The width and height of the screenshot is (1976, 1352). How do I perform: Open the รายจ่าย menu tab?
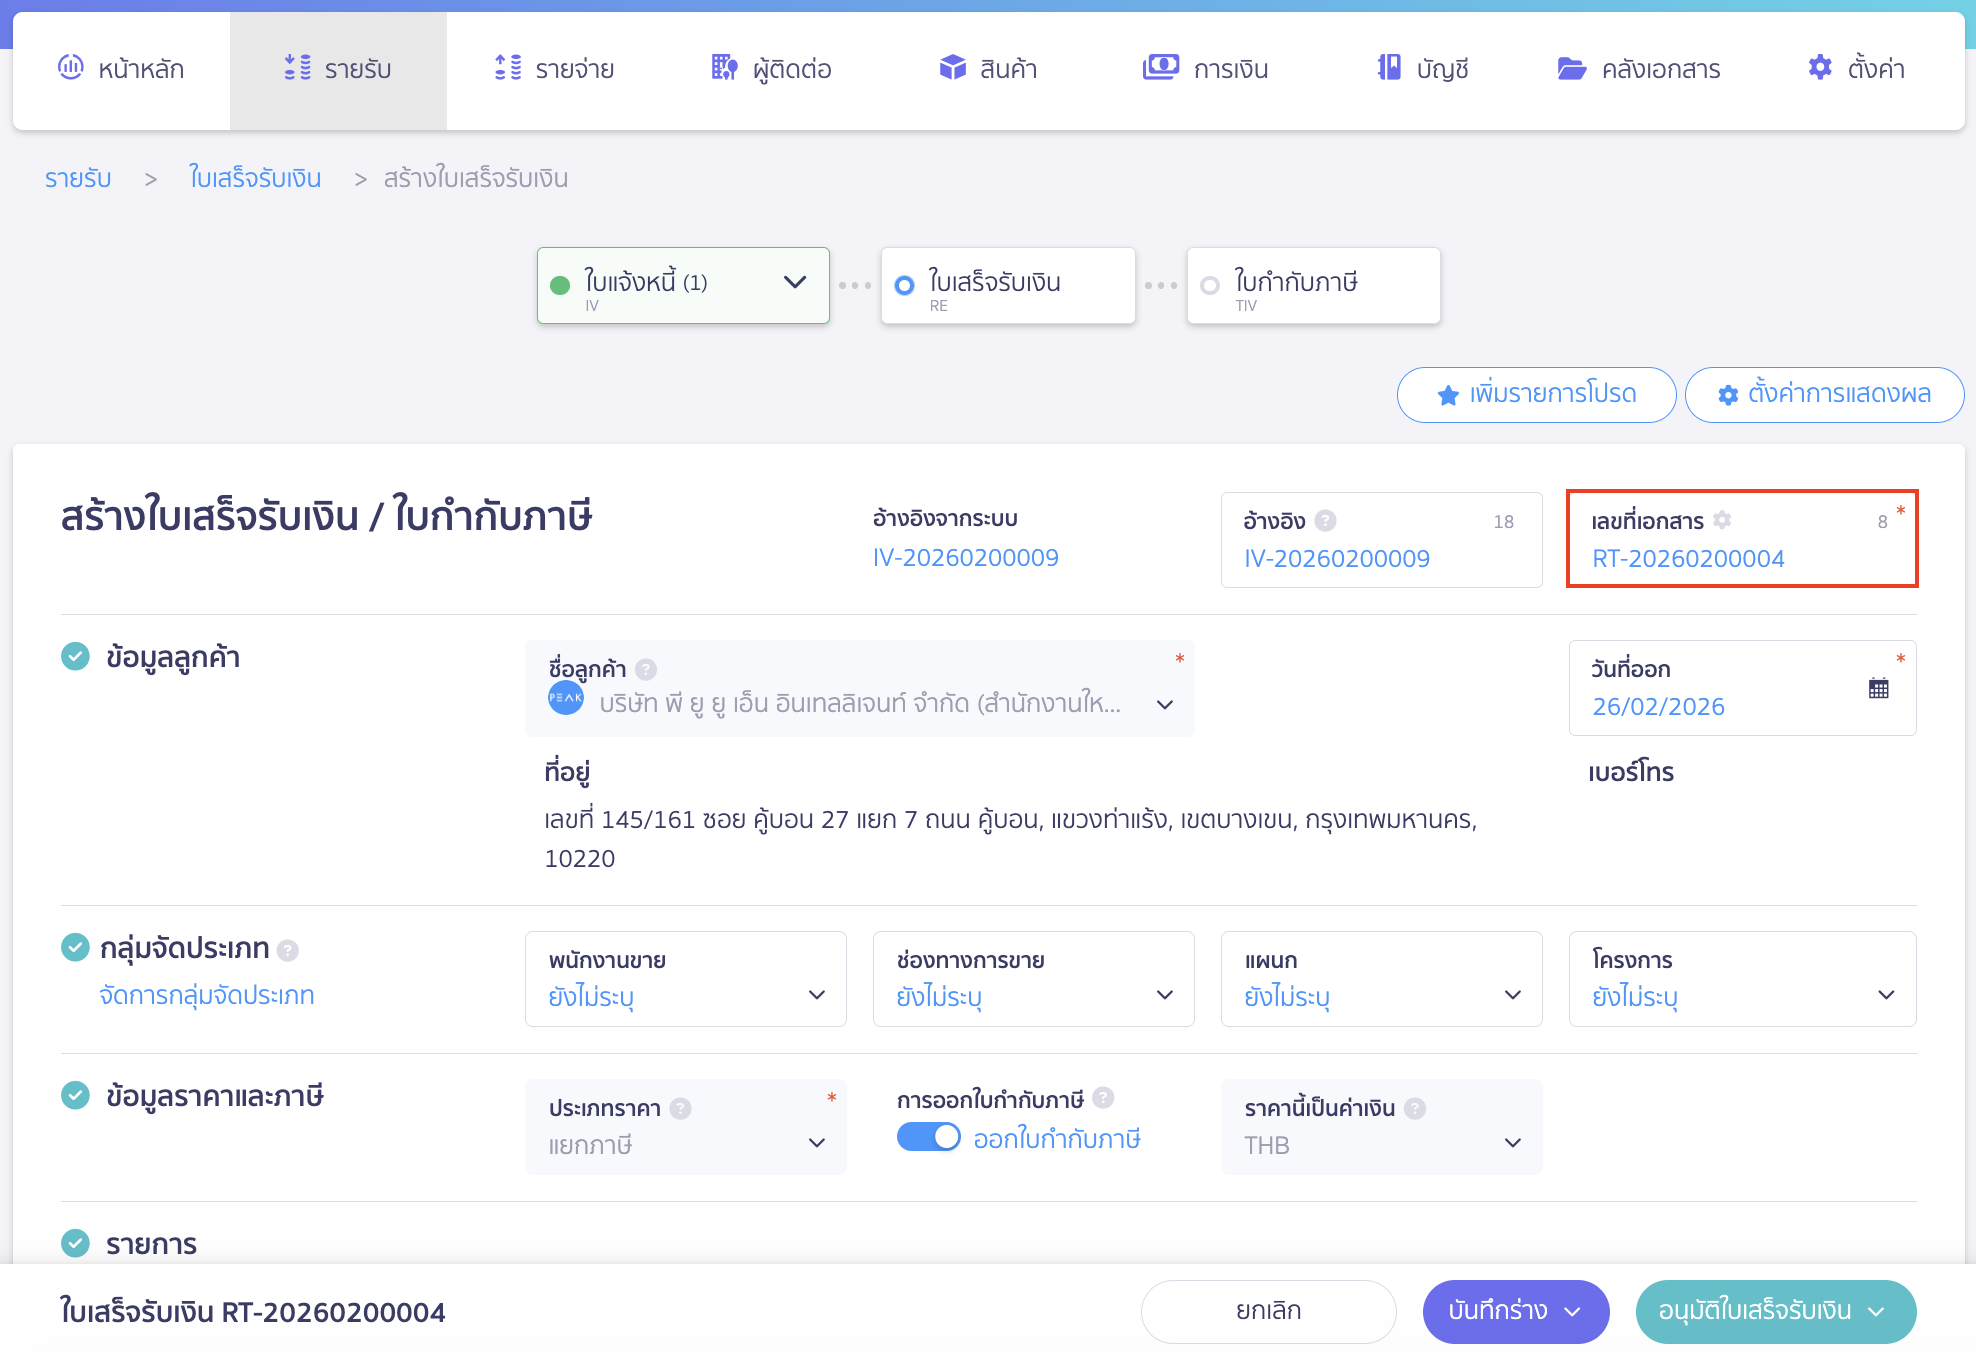point(556,69)
